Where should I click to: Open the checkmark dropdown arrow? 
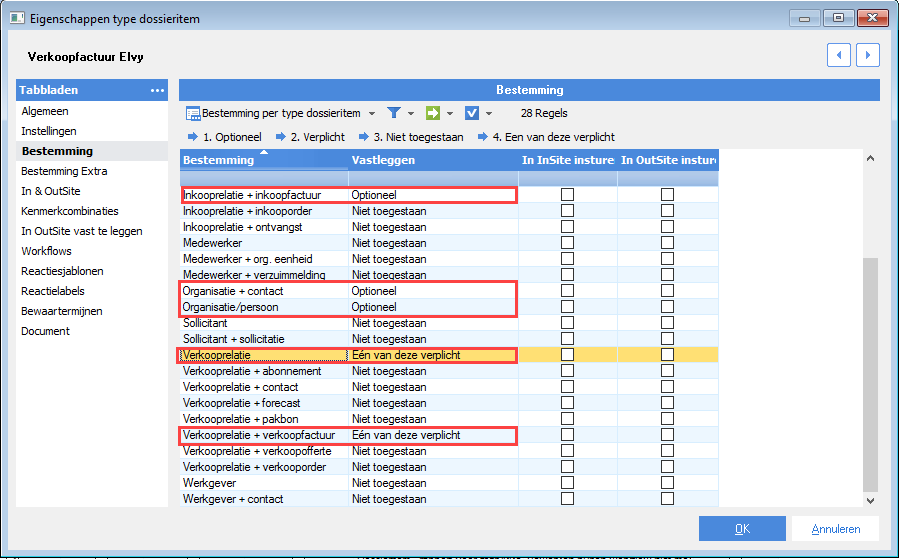pos(489,114)
